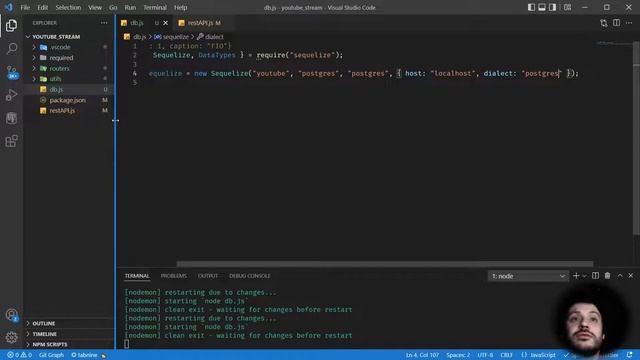Change file encoding UTF-8
Screen dimensions: 640x360
pyautogui.click(x=485, y=355)
